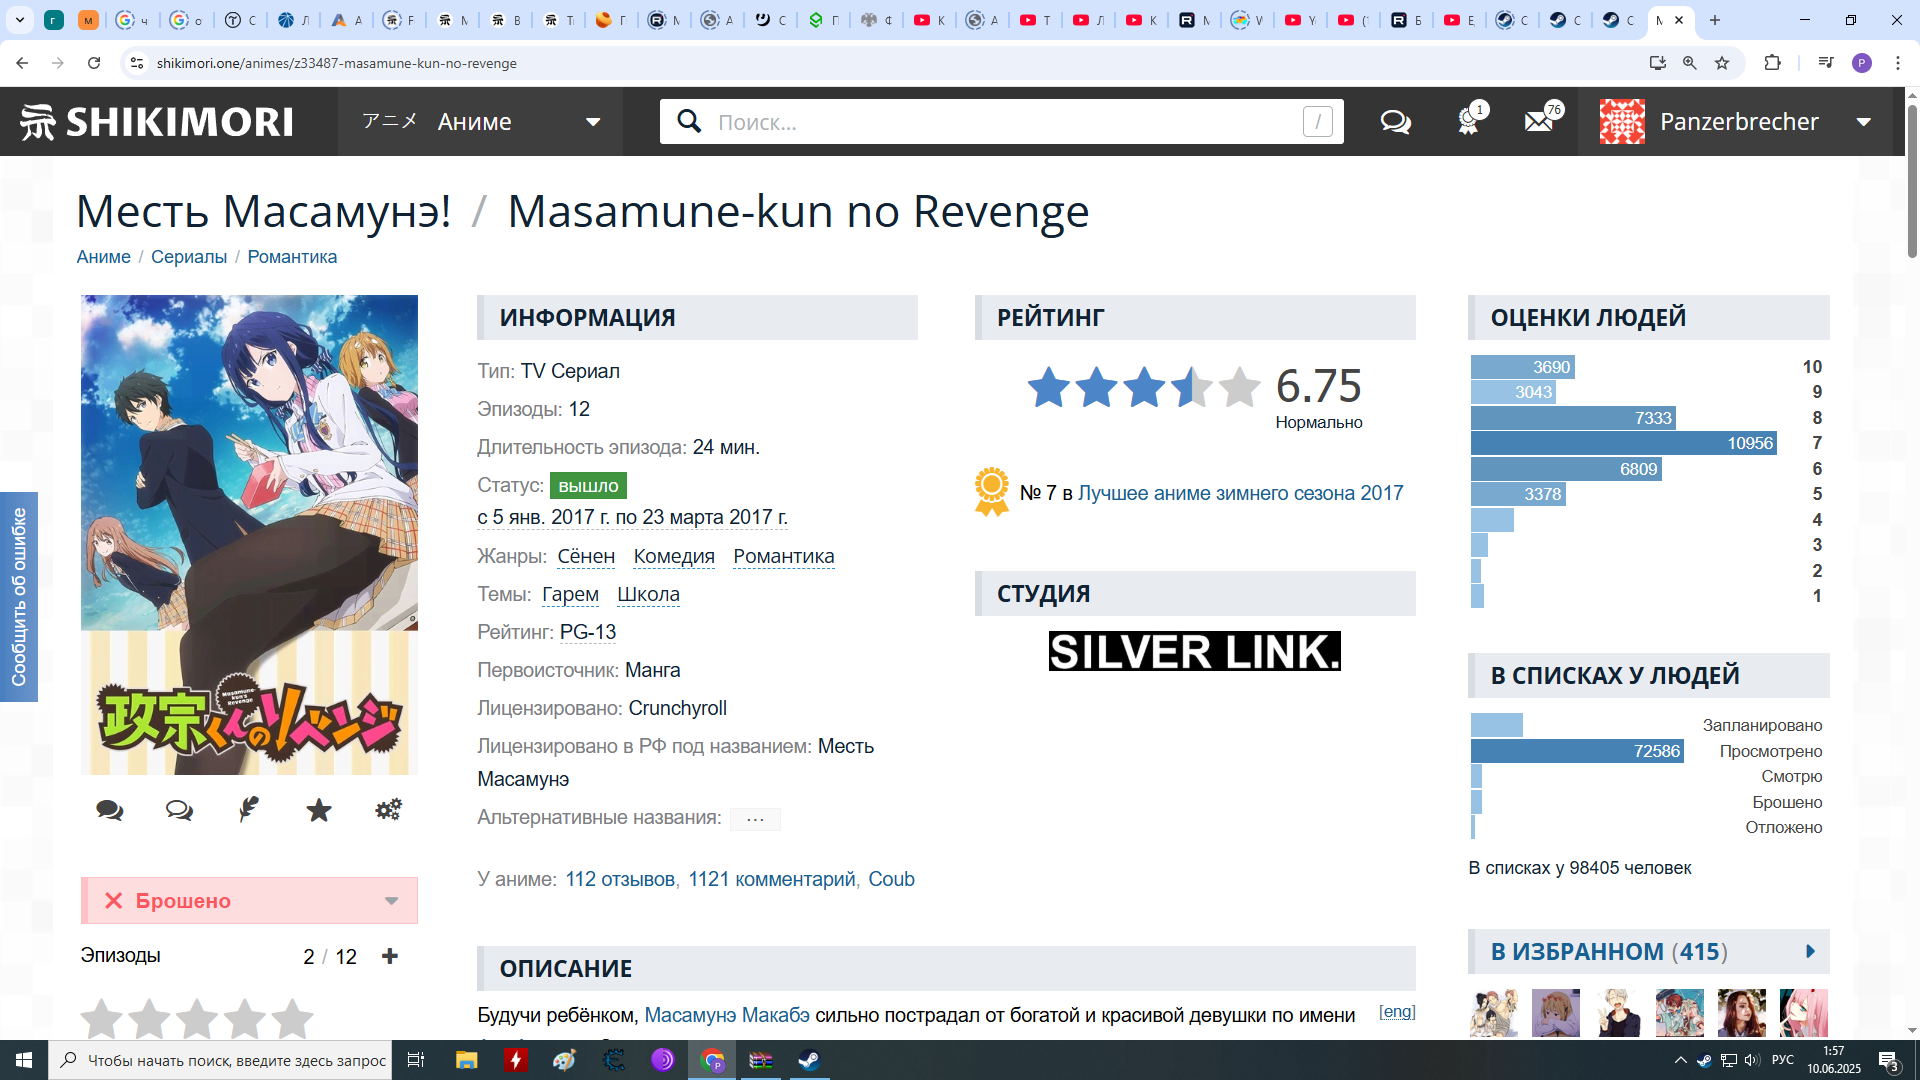This screenshot has width=1920, height=1080.
Task: Switch description to eng
Action: pyautogui.click(x=1397, y=1012)
